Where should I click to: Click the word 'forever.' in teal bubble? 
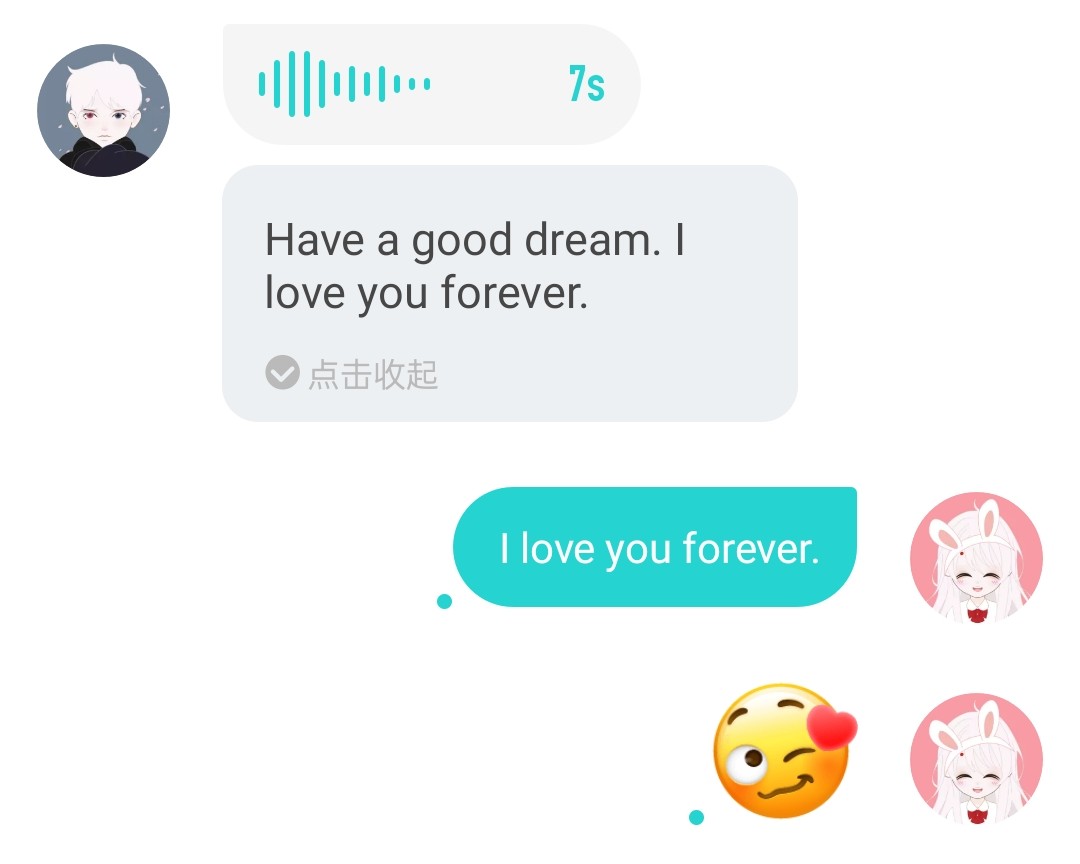tap(751, 548)
